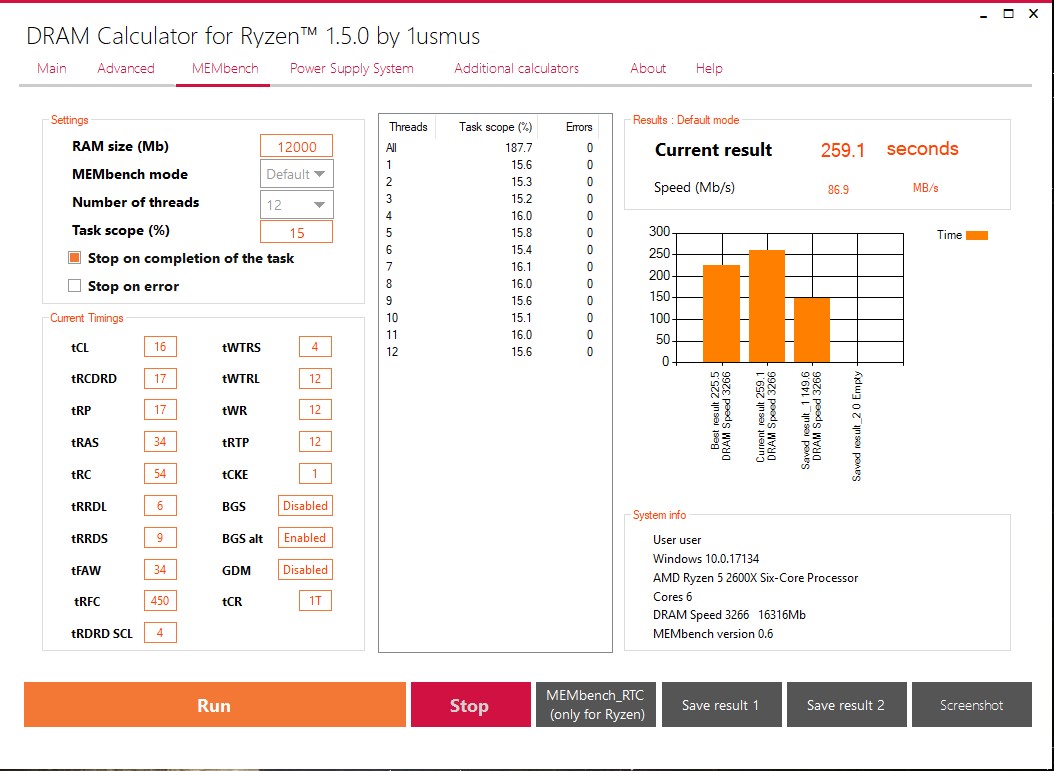Click the red Stop button

coord(471,705)
